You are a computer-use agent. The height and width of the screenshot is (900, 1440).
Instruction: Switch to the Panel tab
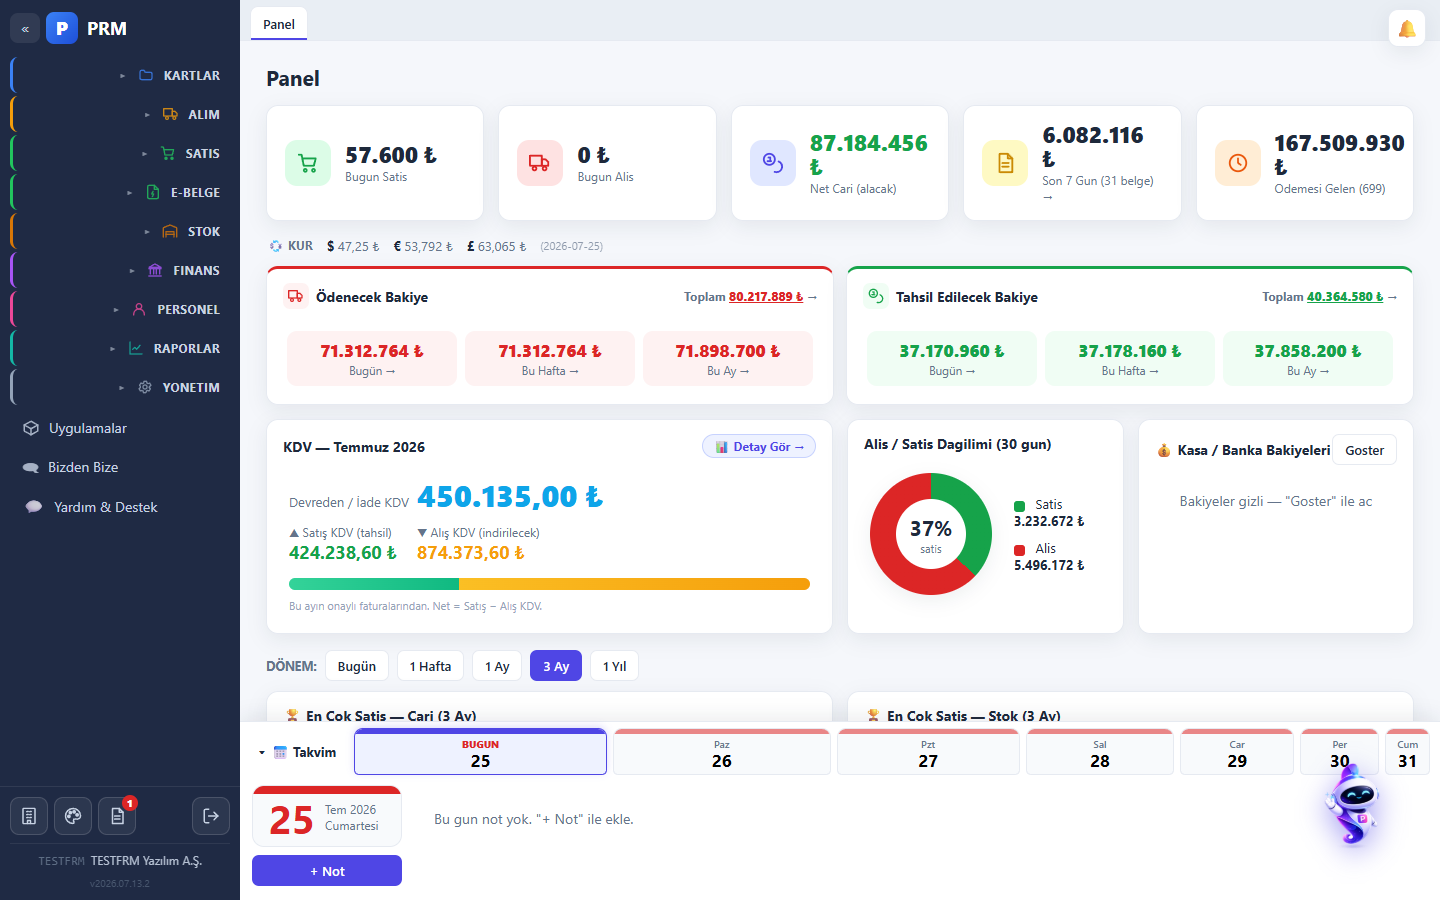pos(279,24)
